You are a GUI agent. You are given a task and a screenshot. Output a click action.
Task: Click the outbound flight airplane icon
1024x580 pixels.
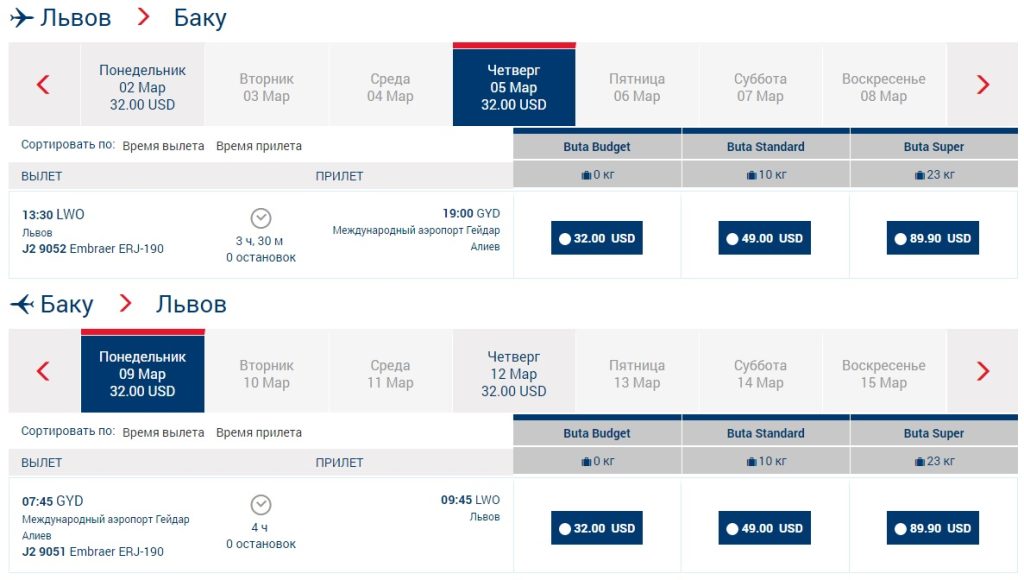pos(21,18)
